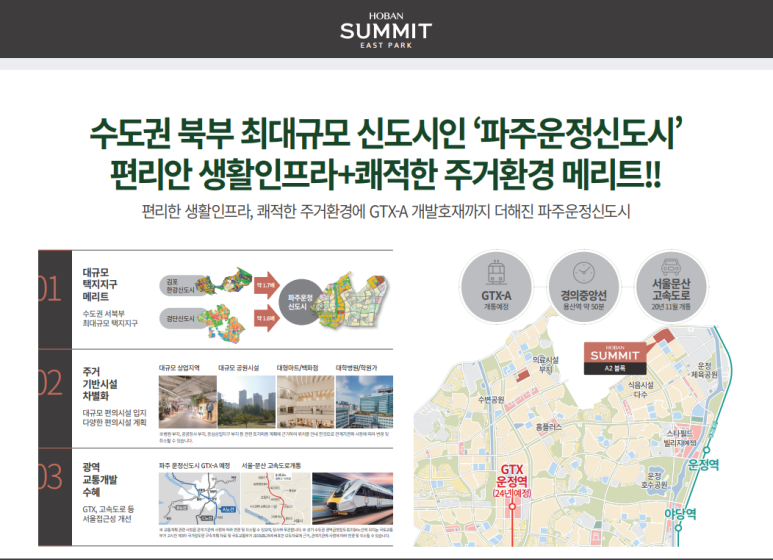Click the 대학병원/학원가 photo thumbnail
The image size is (773, 560).
(364, 402)
